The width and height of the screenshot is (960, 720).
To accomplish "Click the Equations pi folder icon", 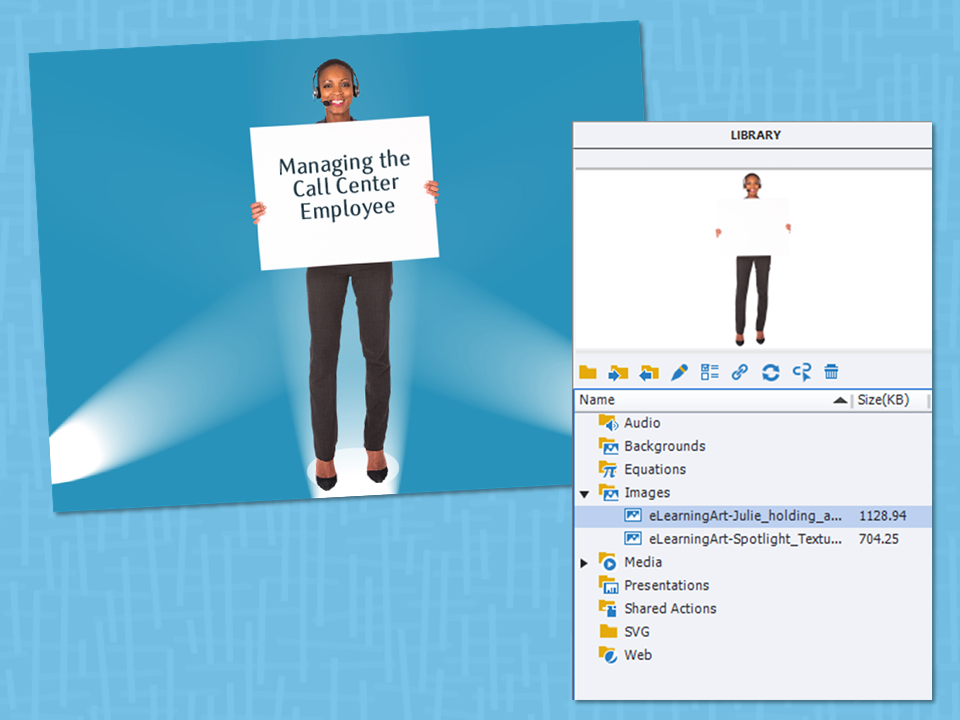I will tap(608, 469).
